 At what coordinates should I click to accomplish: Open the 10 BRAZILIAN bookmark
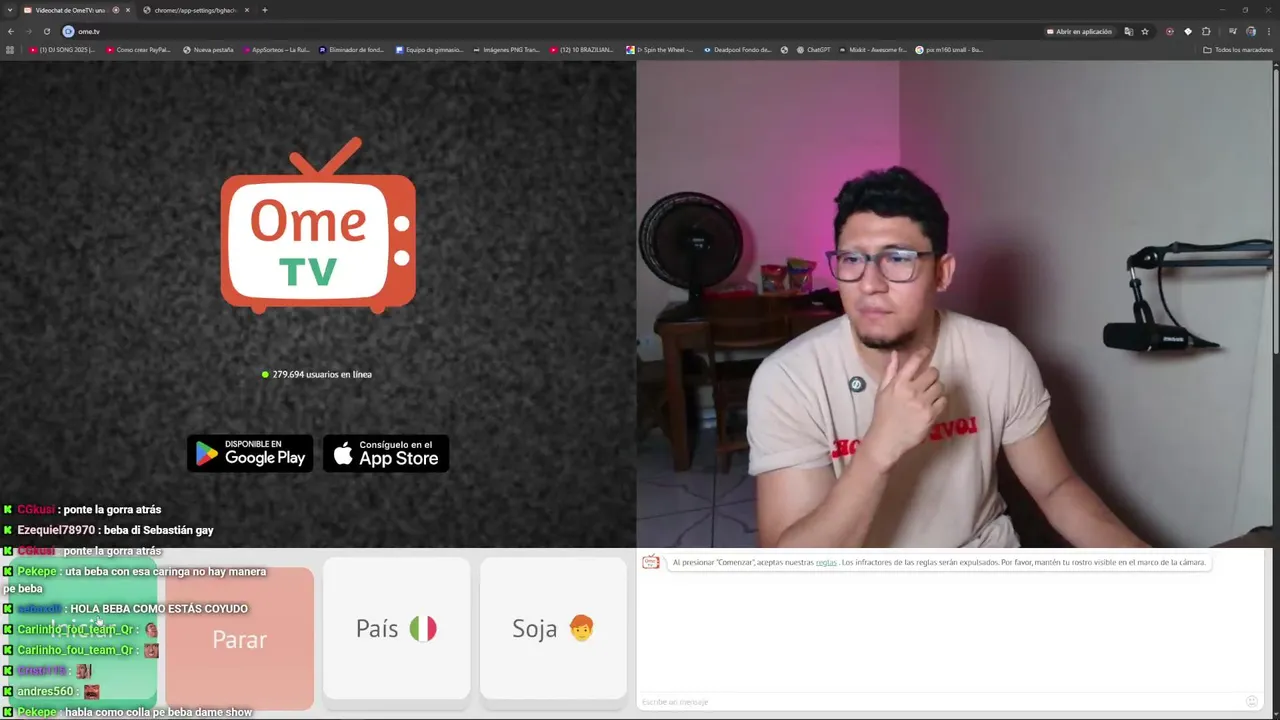tap(582, 49)
